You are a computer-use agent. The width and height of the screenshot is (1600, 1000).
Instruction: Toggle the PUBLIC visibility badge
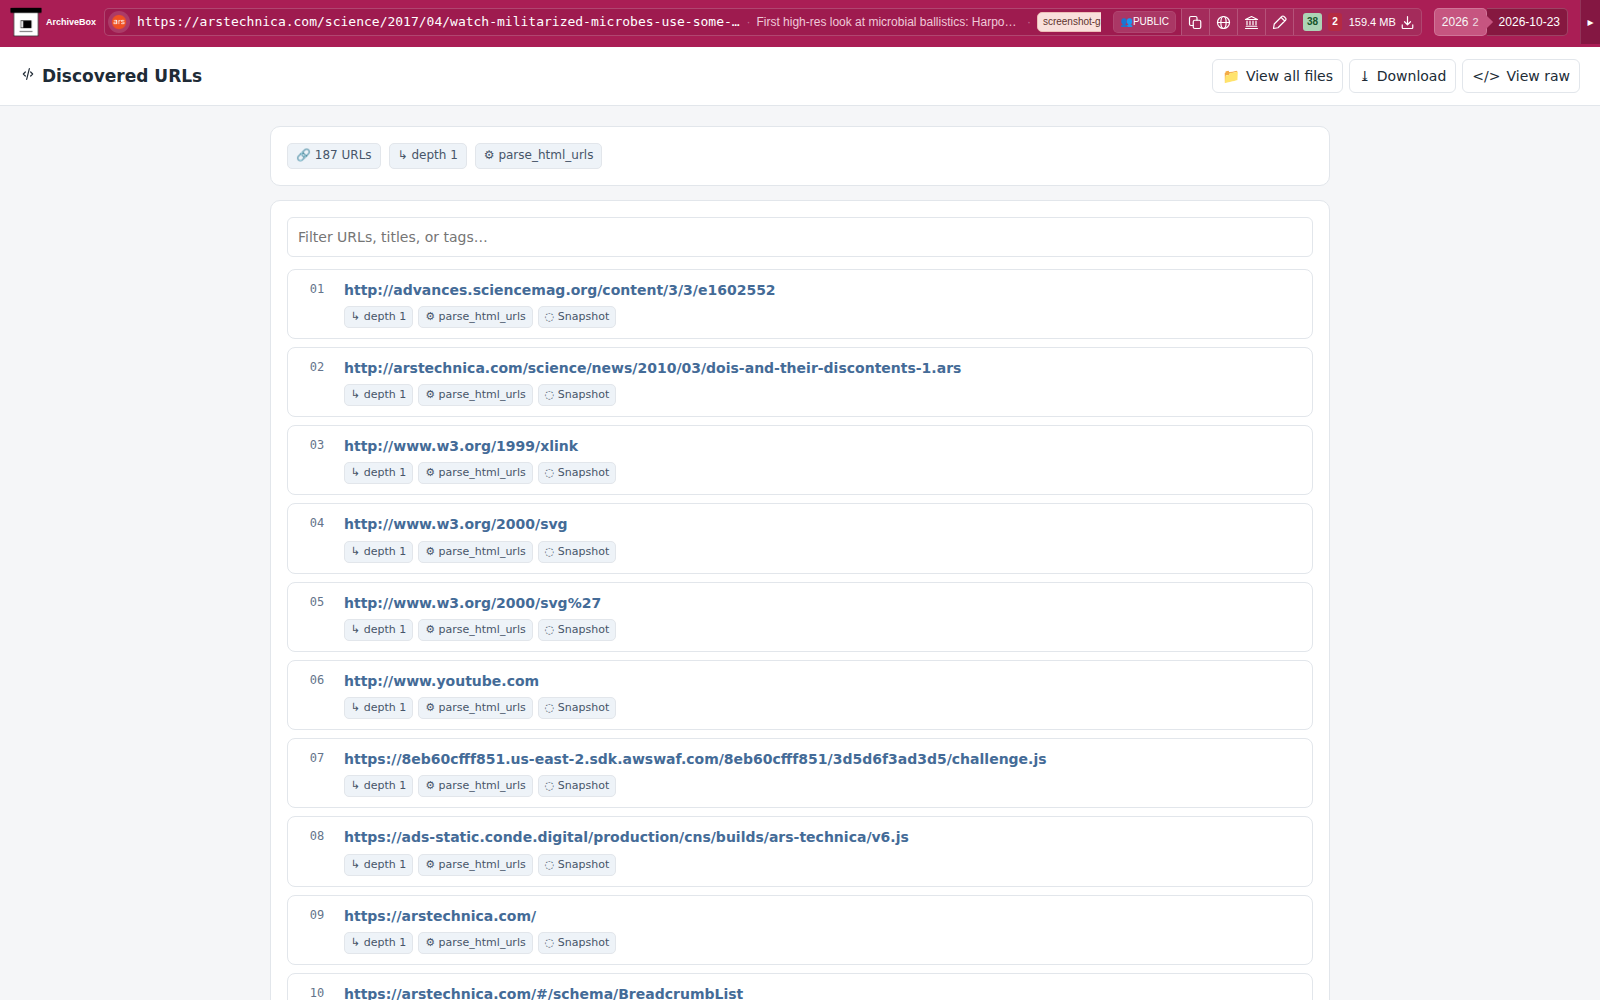(1145, 22)
